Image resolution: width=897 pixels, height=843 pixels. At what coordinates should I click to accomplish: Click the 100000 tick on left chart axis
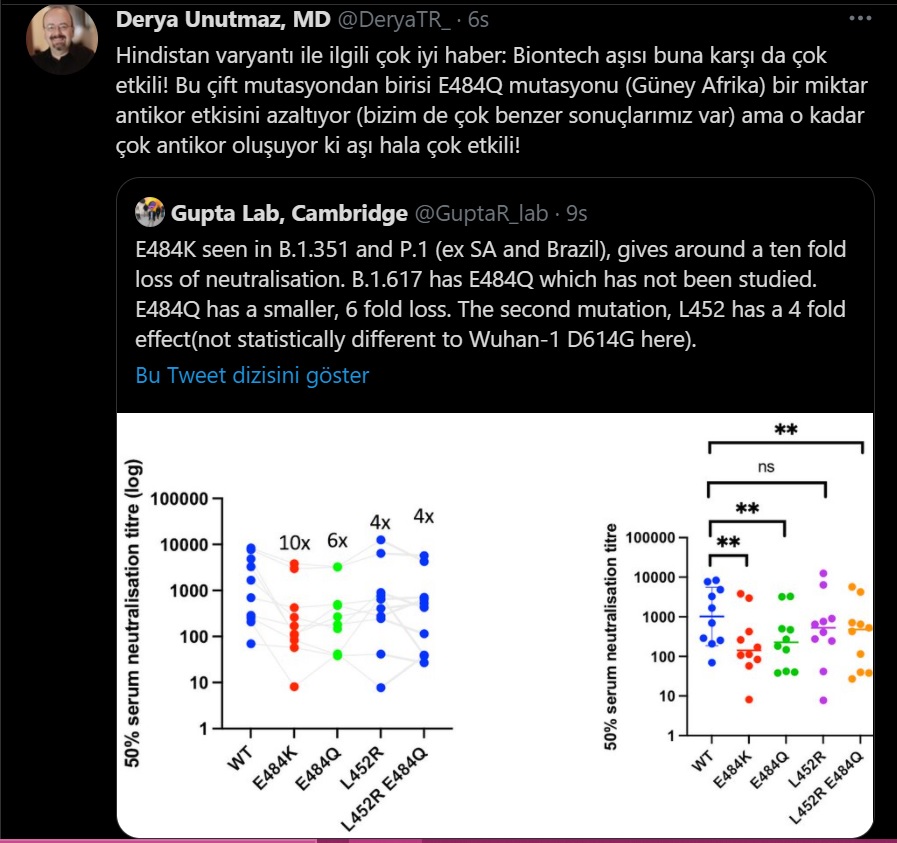(x=179, y=499)
